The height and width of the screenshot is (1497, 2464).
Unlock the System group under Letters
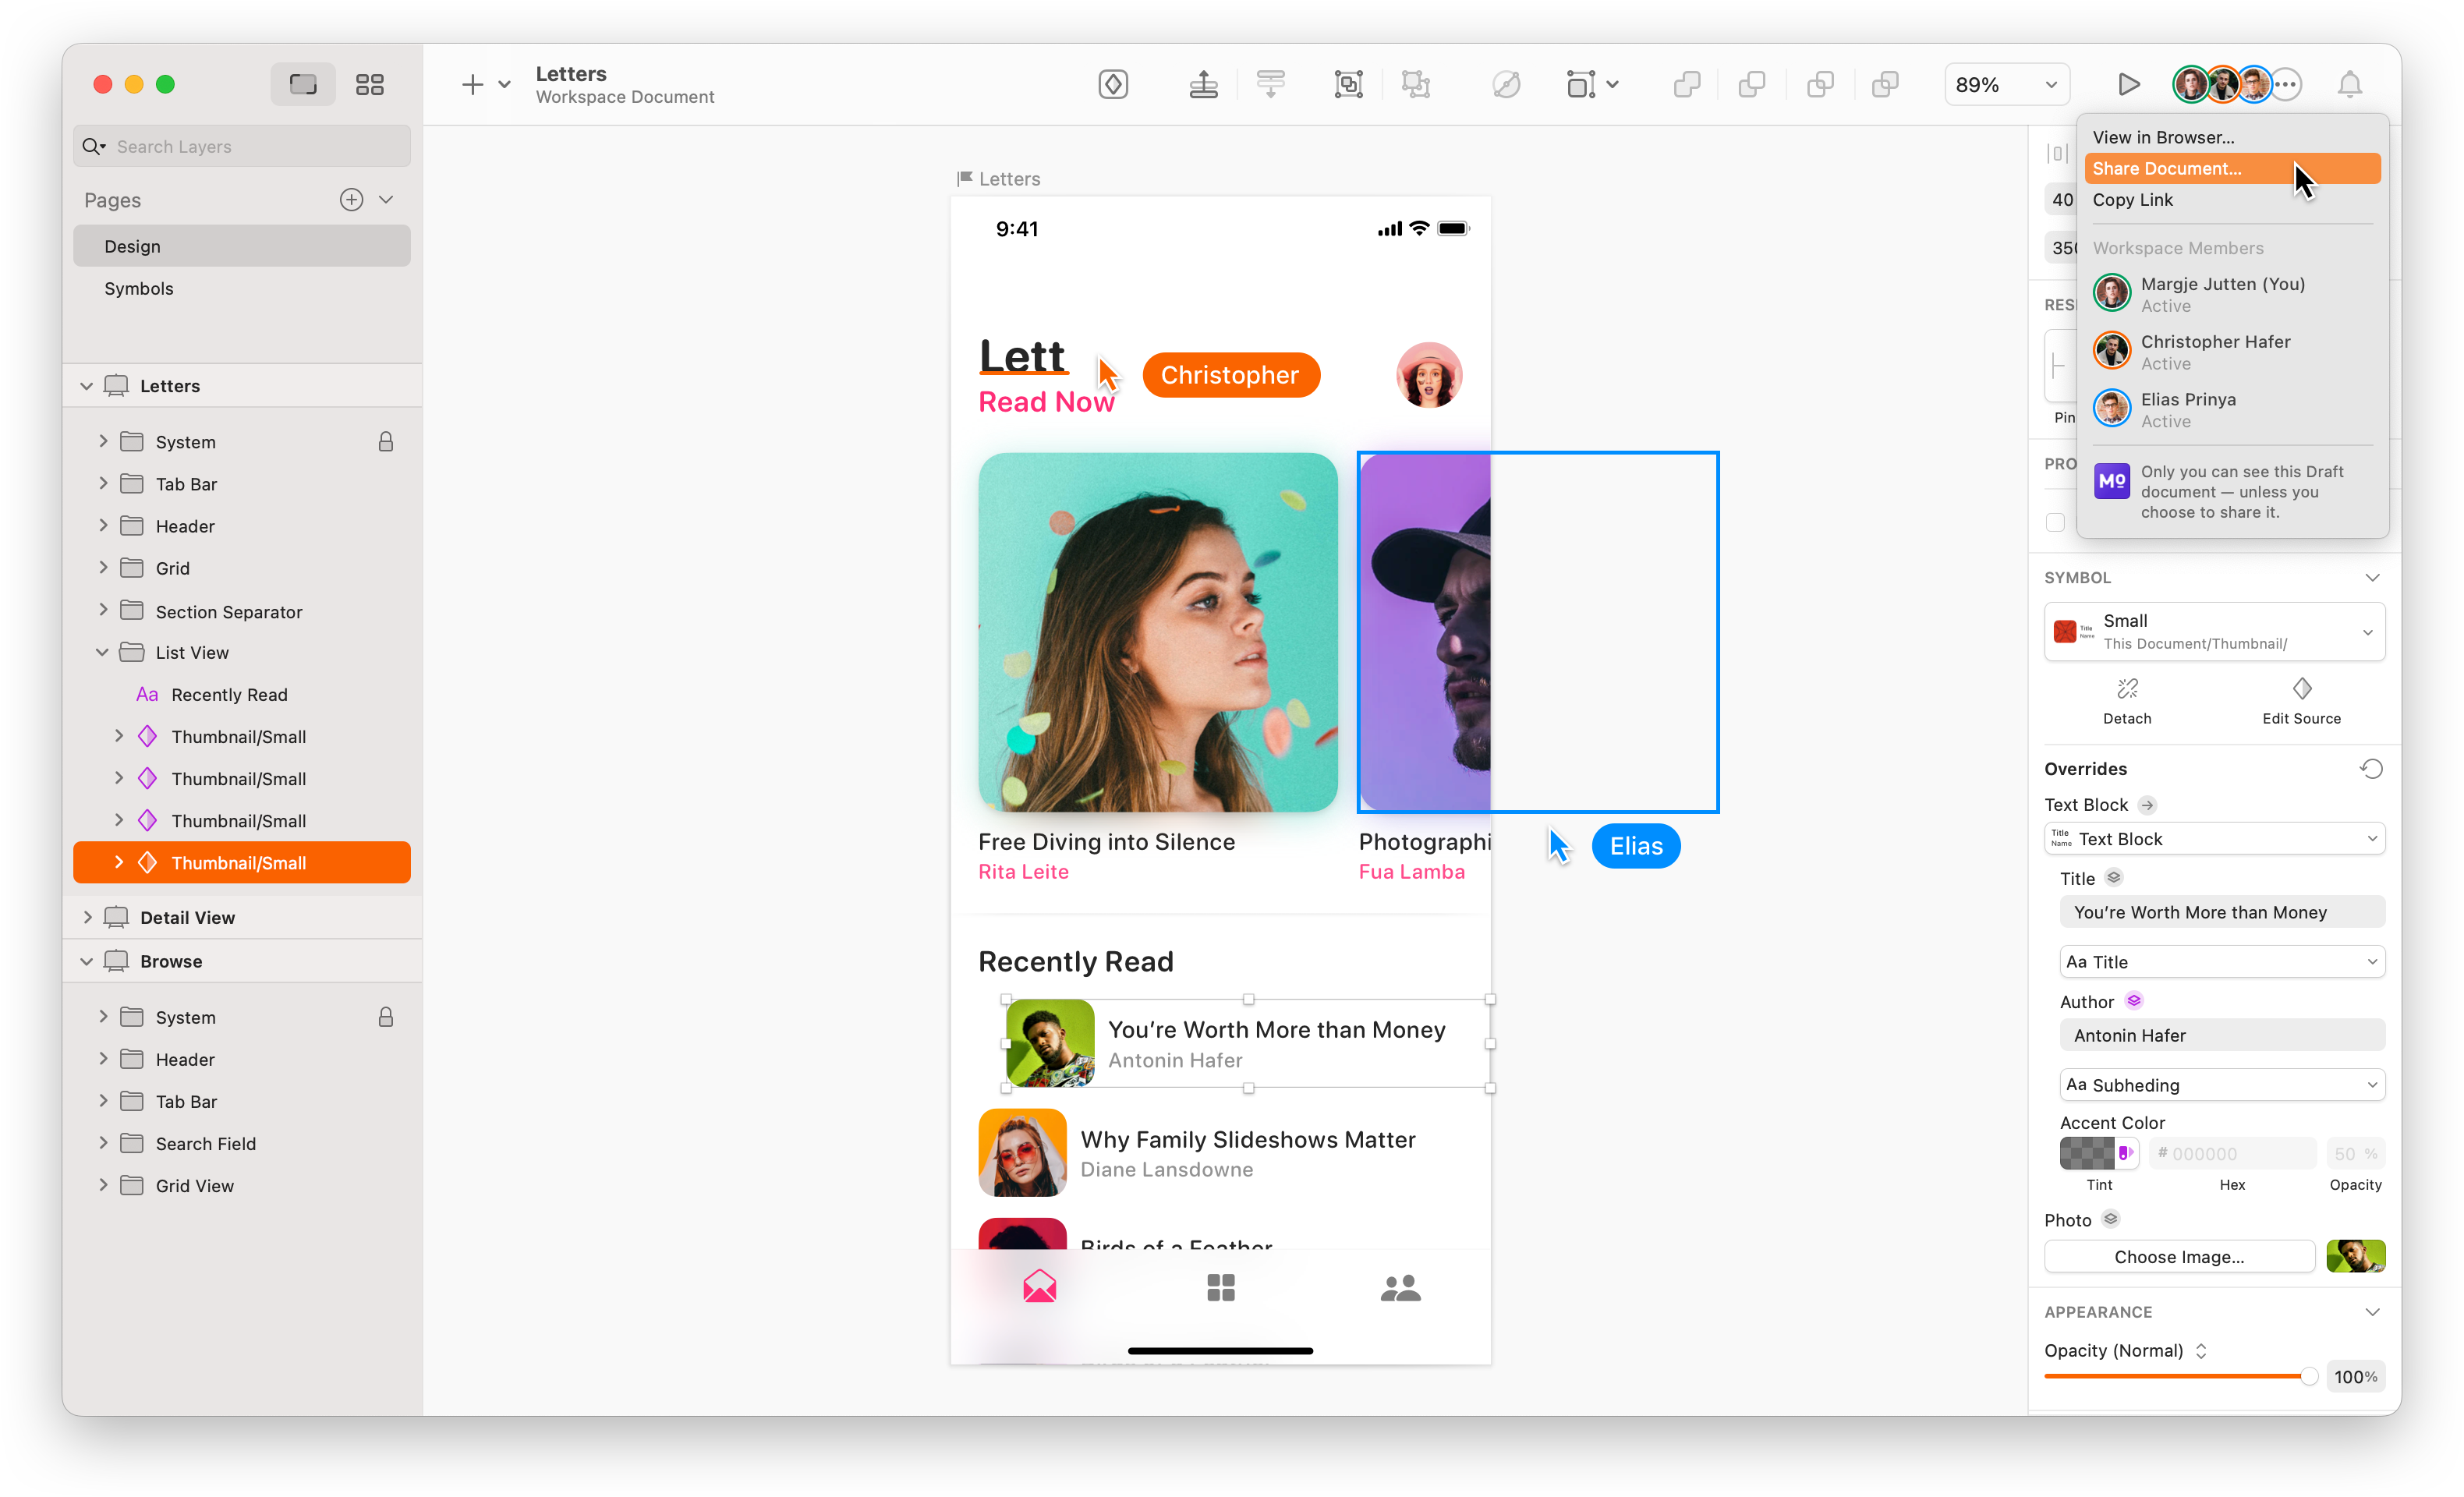(x=387, y=441)
